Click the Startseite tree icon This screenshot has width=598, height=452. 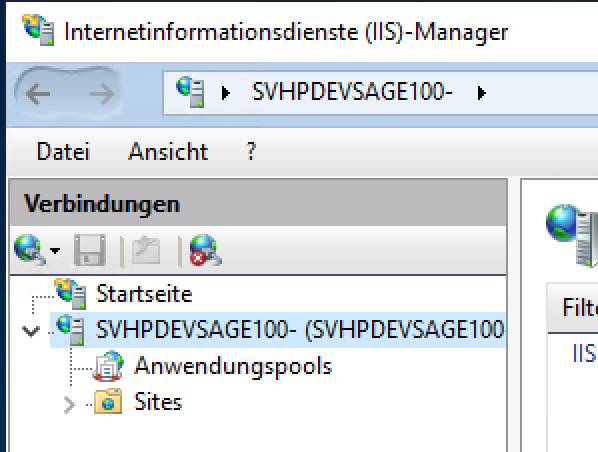71,294
